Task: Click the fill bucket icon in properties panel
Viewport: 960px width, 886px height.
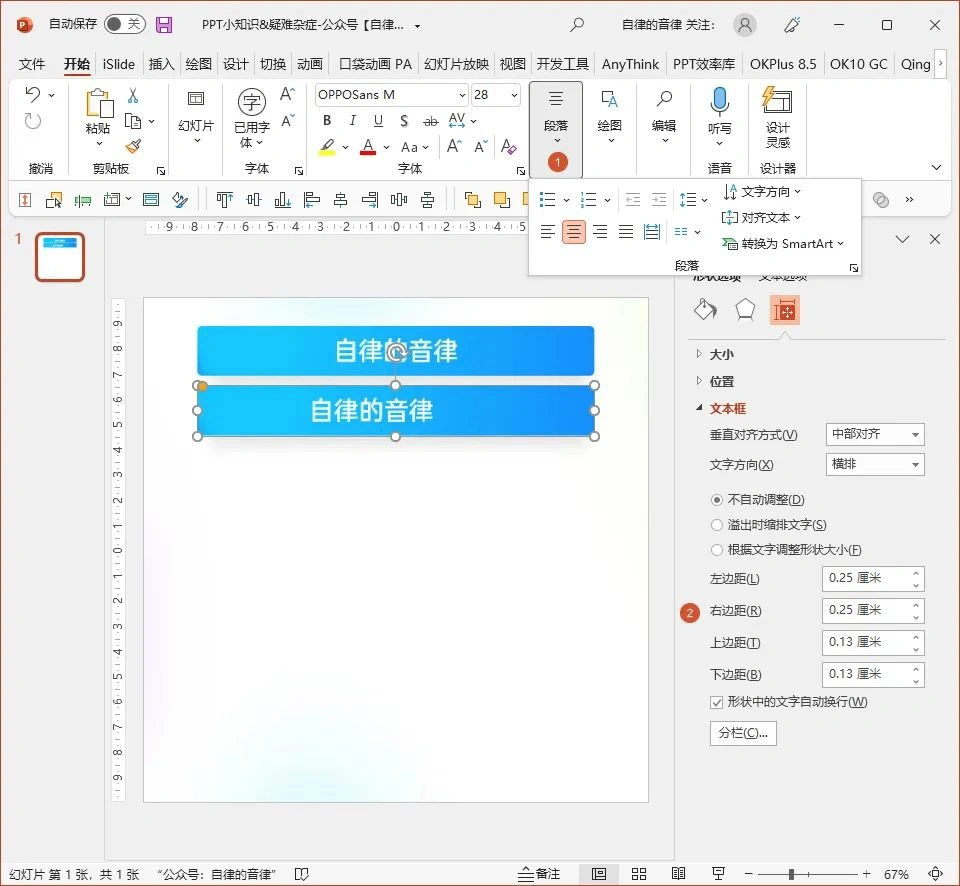Action: point(705,310)
